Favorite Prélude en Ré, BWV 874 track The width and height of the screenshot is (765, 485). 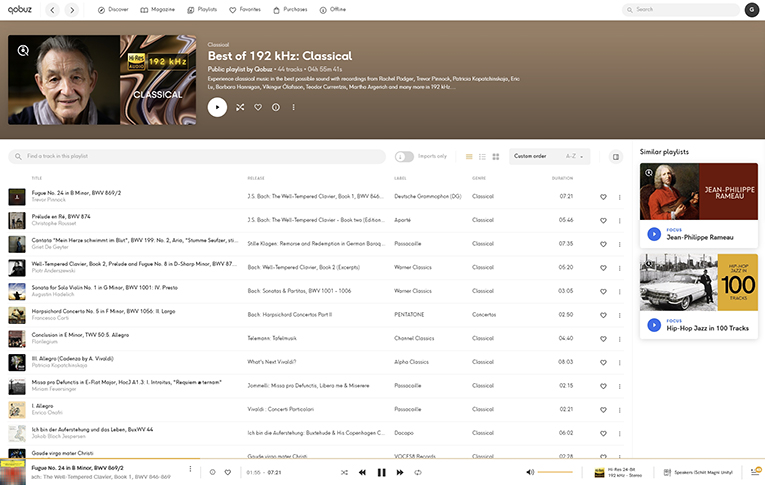click(x=603, y=221)
